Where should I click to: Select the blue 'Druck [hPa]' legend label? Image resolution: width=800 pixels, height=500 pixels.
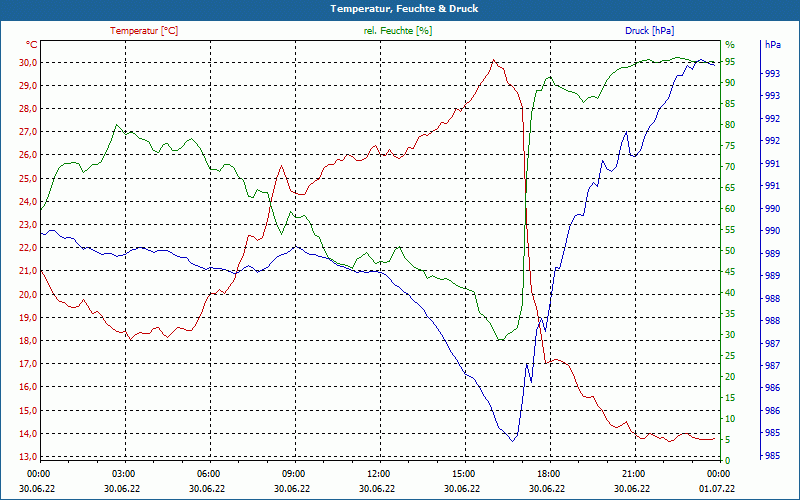pos(649,31)
